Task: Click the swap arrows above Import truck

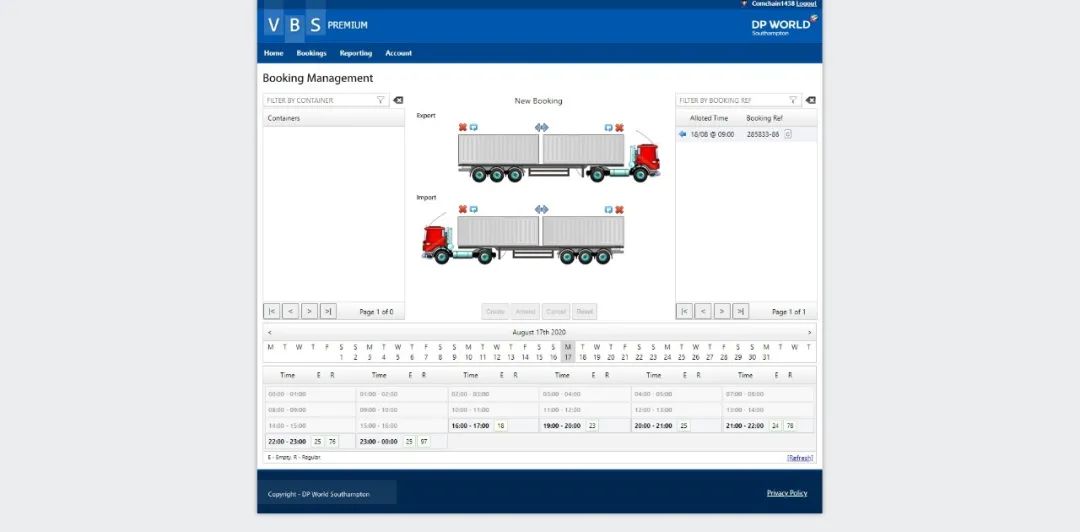Action: [541, 209]
